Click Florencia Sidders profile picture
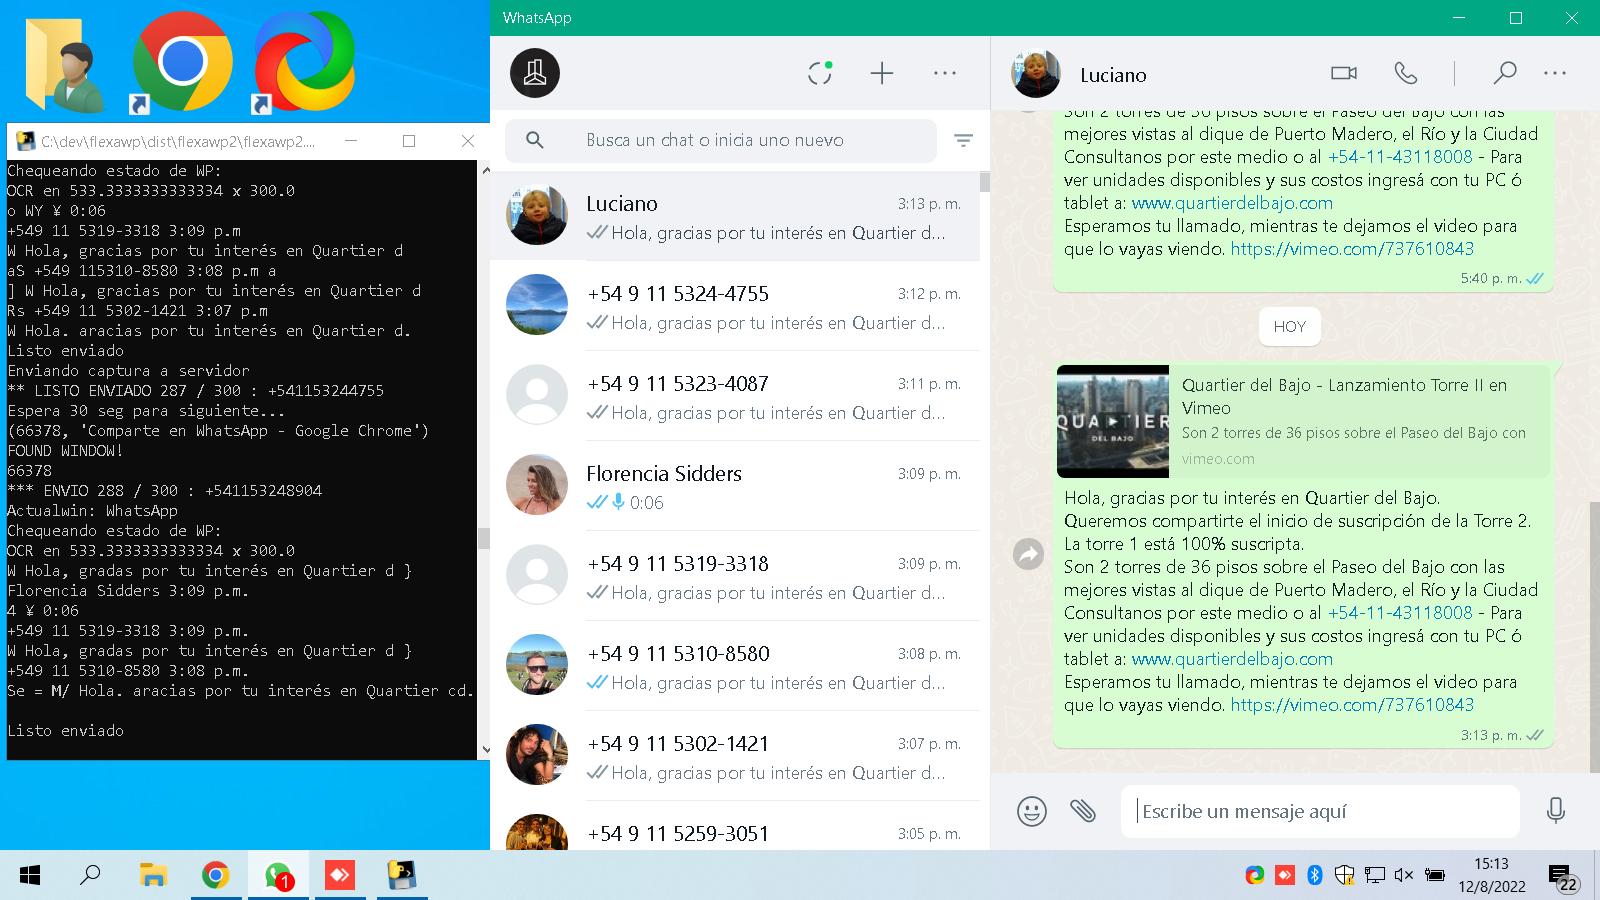This screenshot has width=1600, height=900. (537, 485)
